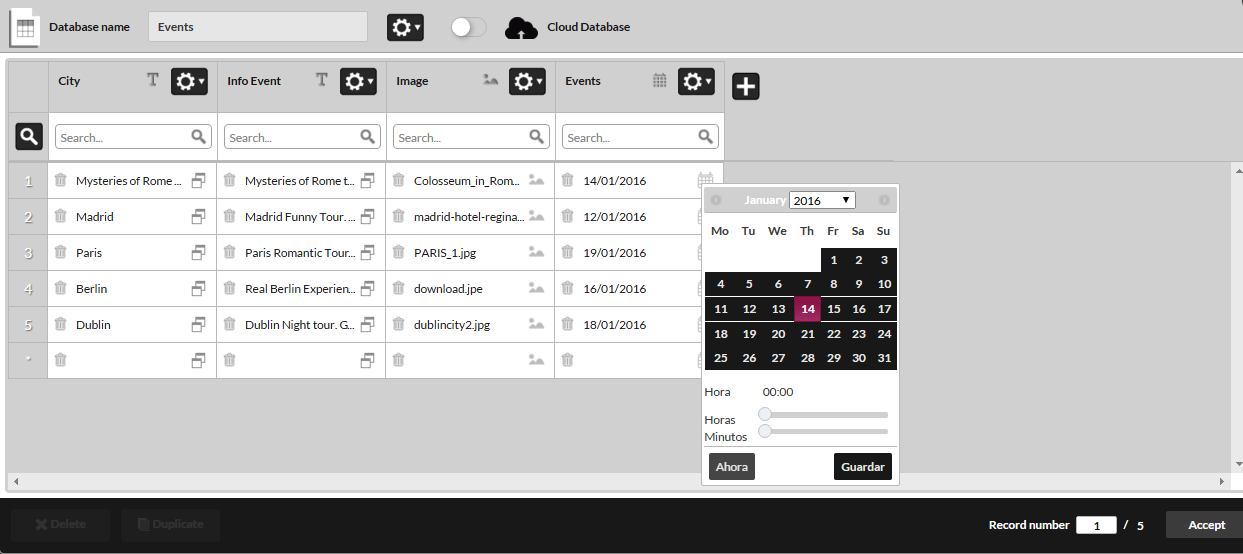The height and width of the screenshot is (554, 1243).
Task: Select row number 5 header
Action: (28, 325)
